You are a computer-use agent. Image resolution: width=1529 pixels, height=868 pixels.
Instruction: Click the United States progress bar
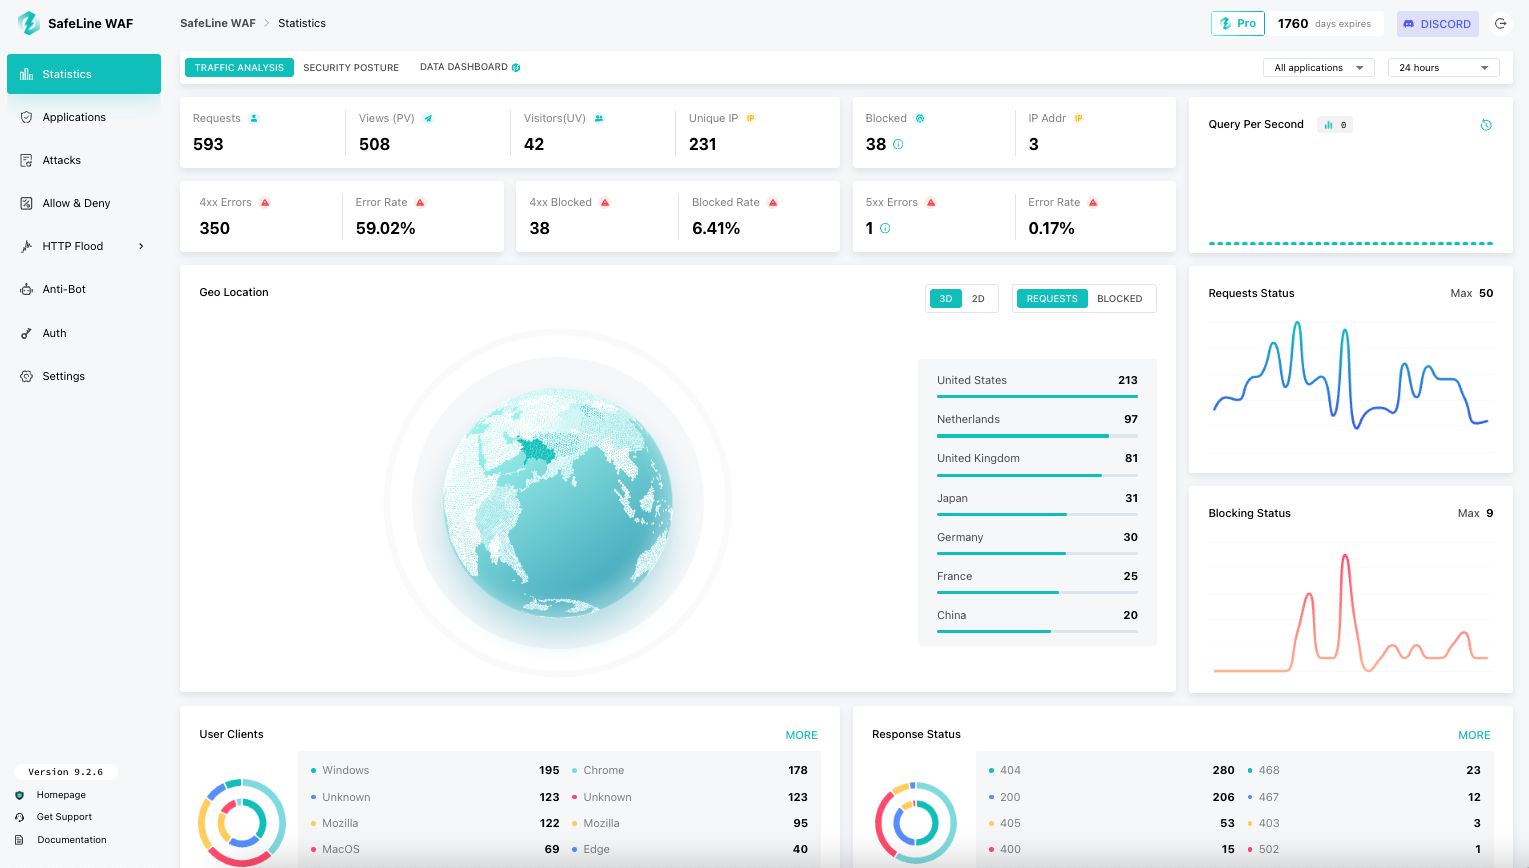pos(1036,397)
